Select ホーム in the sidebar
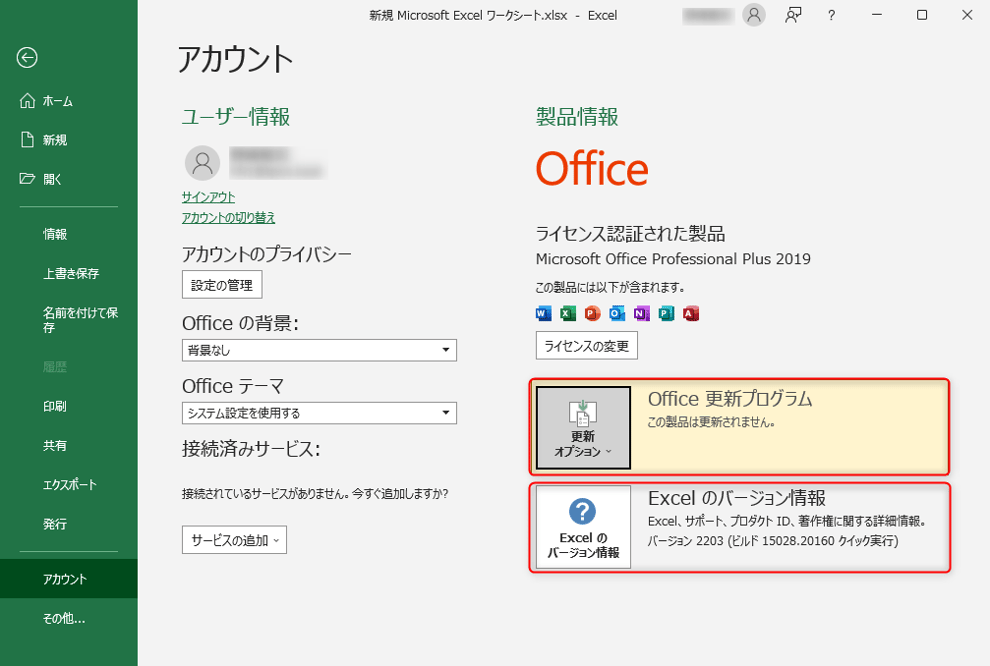Screen dimensions: 990x666 (68, 101)
